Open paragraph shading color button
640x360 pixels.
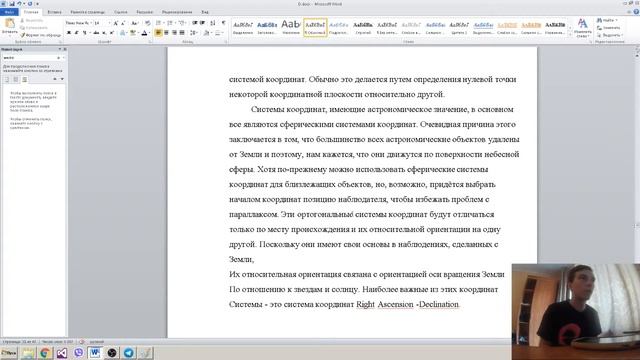(x=207, y=33)
